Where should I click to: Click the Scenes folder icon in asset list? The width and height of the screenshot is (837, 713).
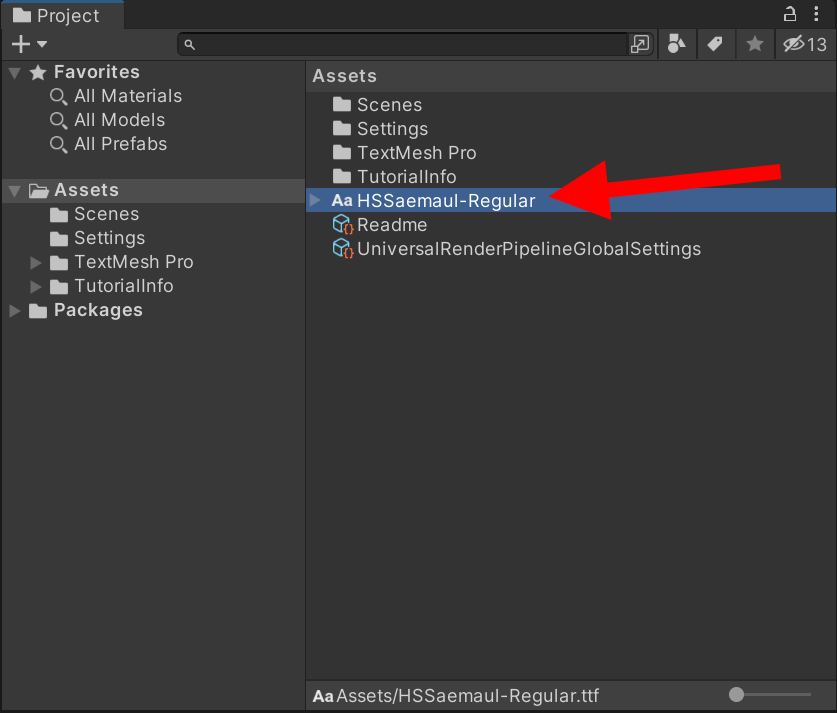click(342, 104)
